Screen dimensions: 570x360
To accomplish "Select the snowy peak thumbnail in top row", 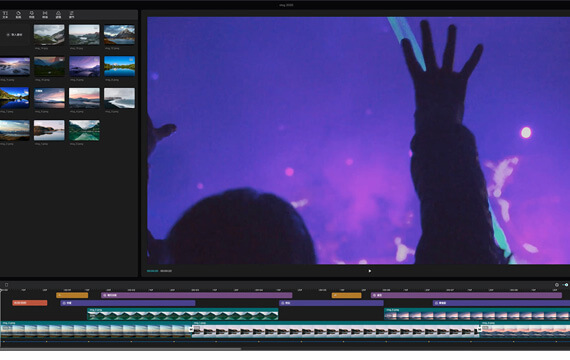I will tap(119, 35).
